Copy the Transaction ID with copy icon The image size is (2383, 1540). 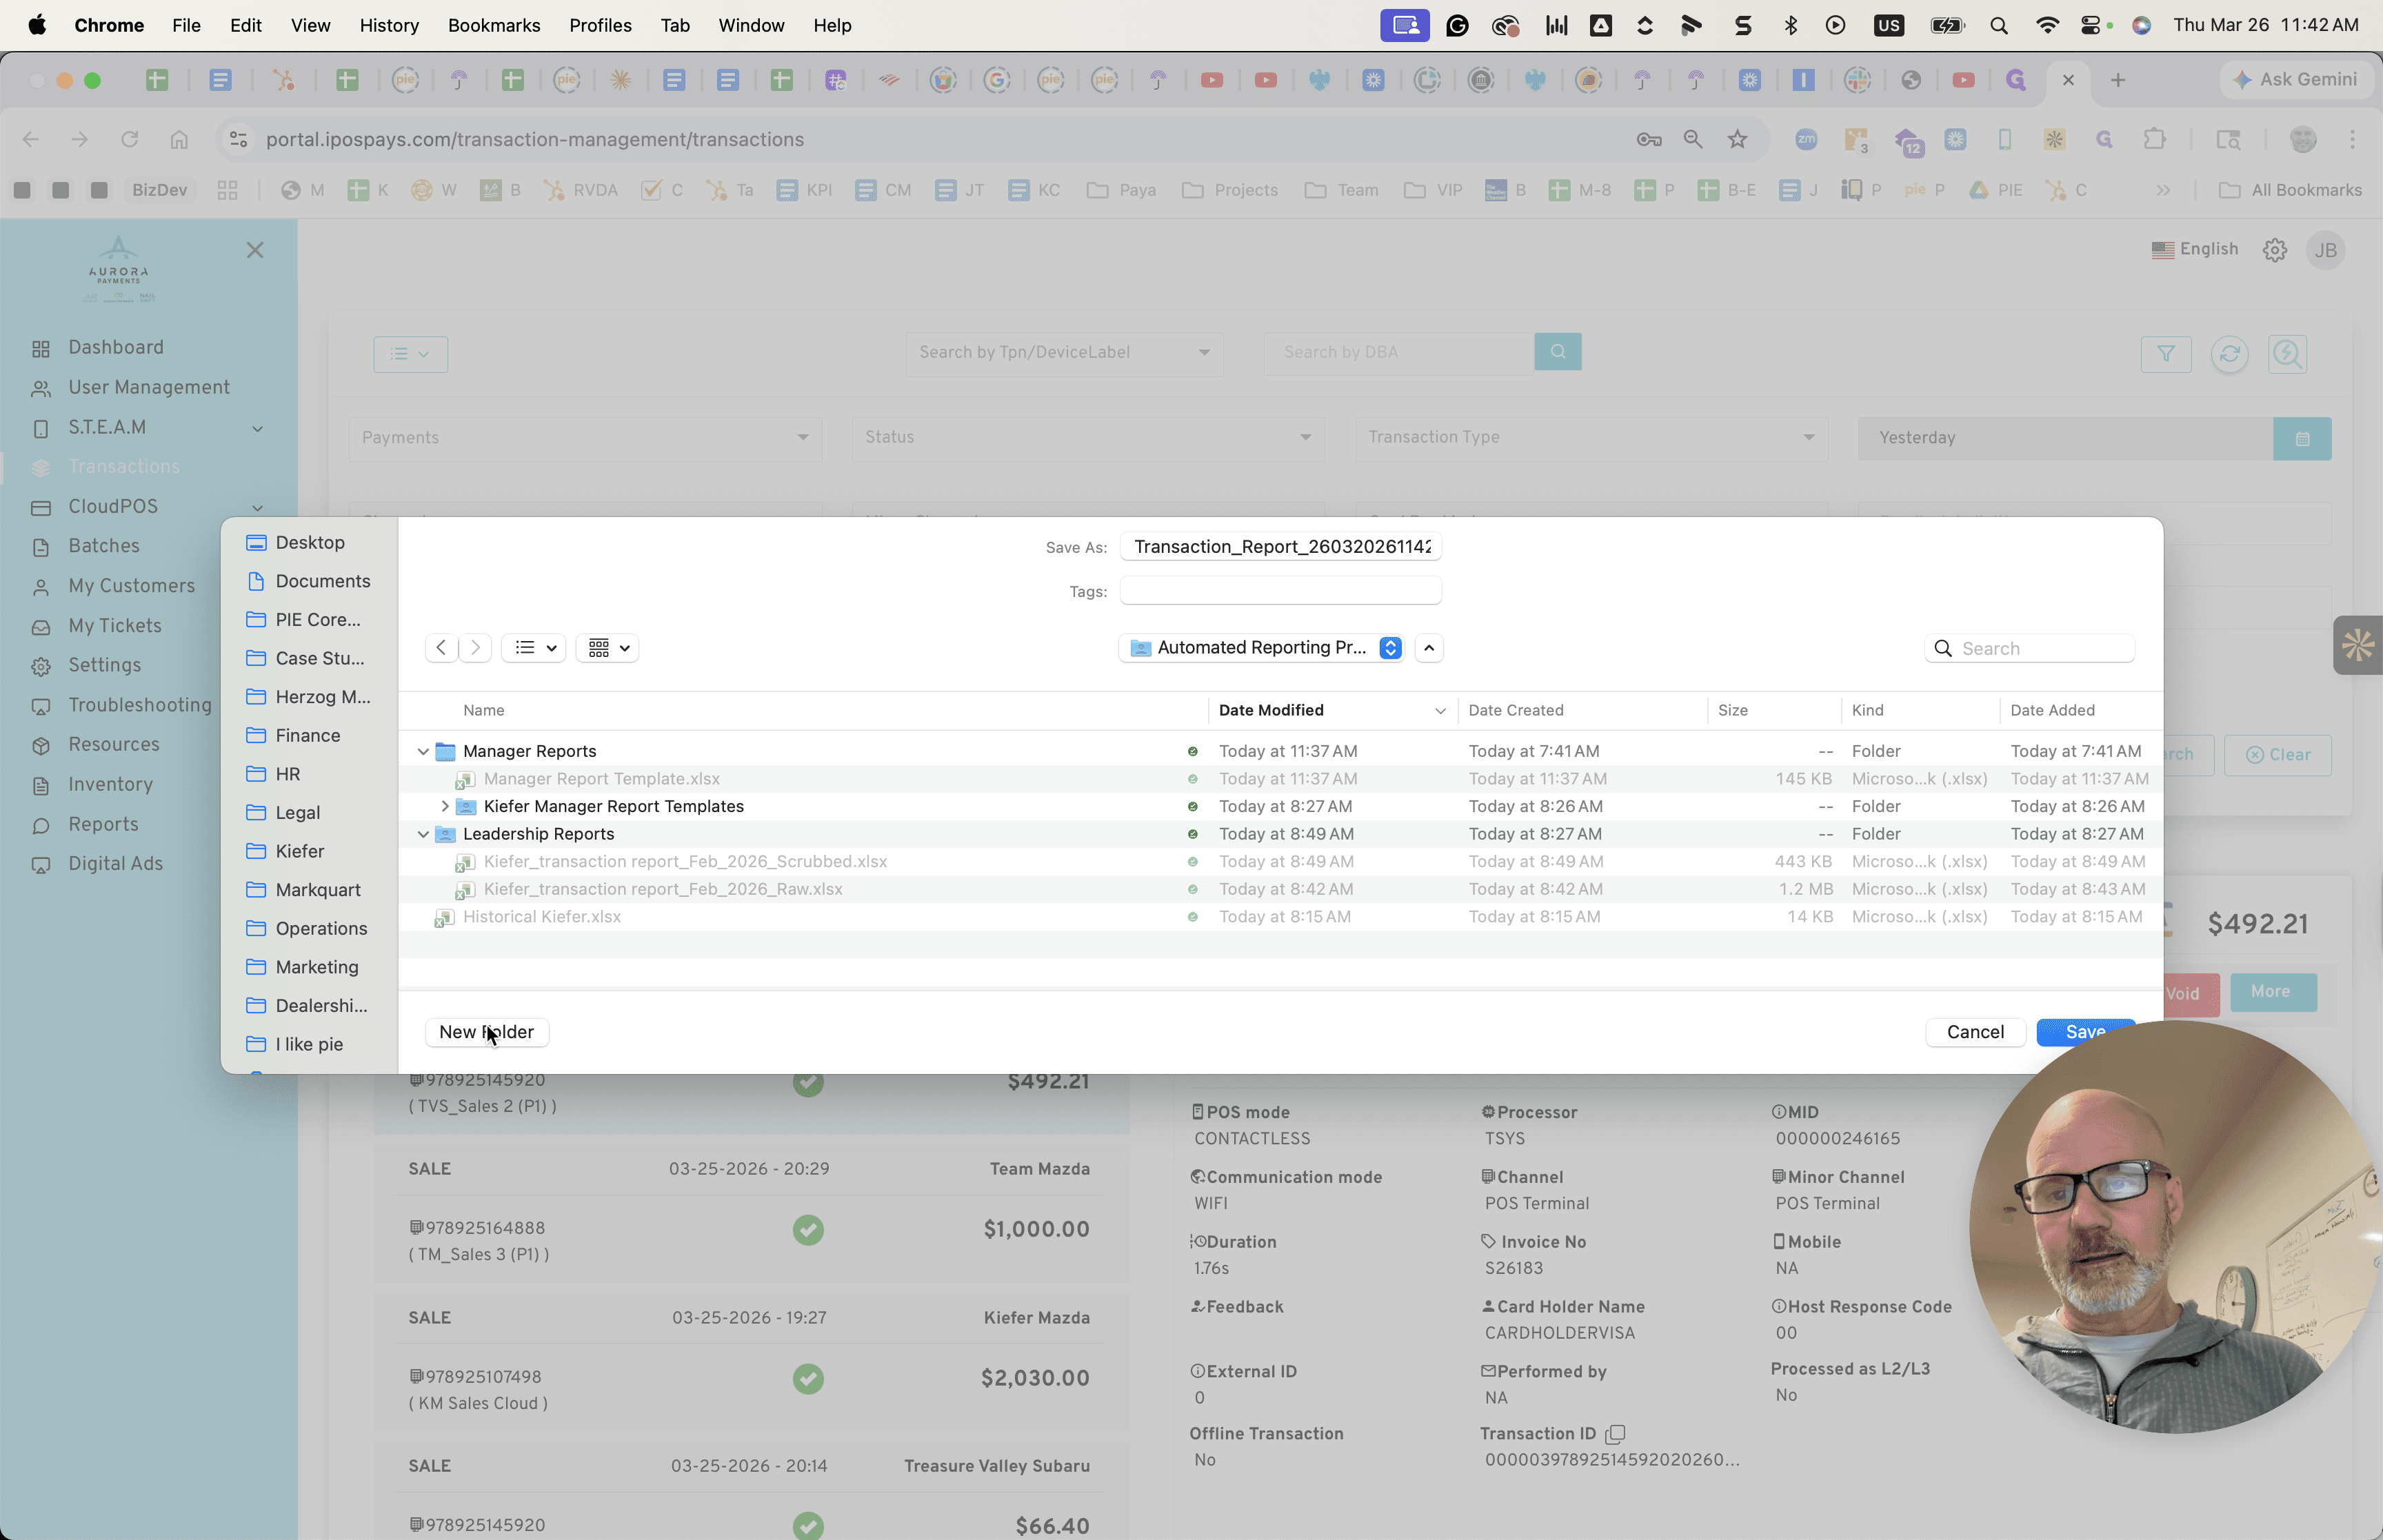click(x=1615, y=1434)
